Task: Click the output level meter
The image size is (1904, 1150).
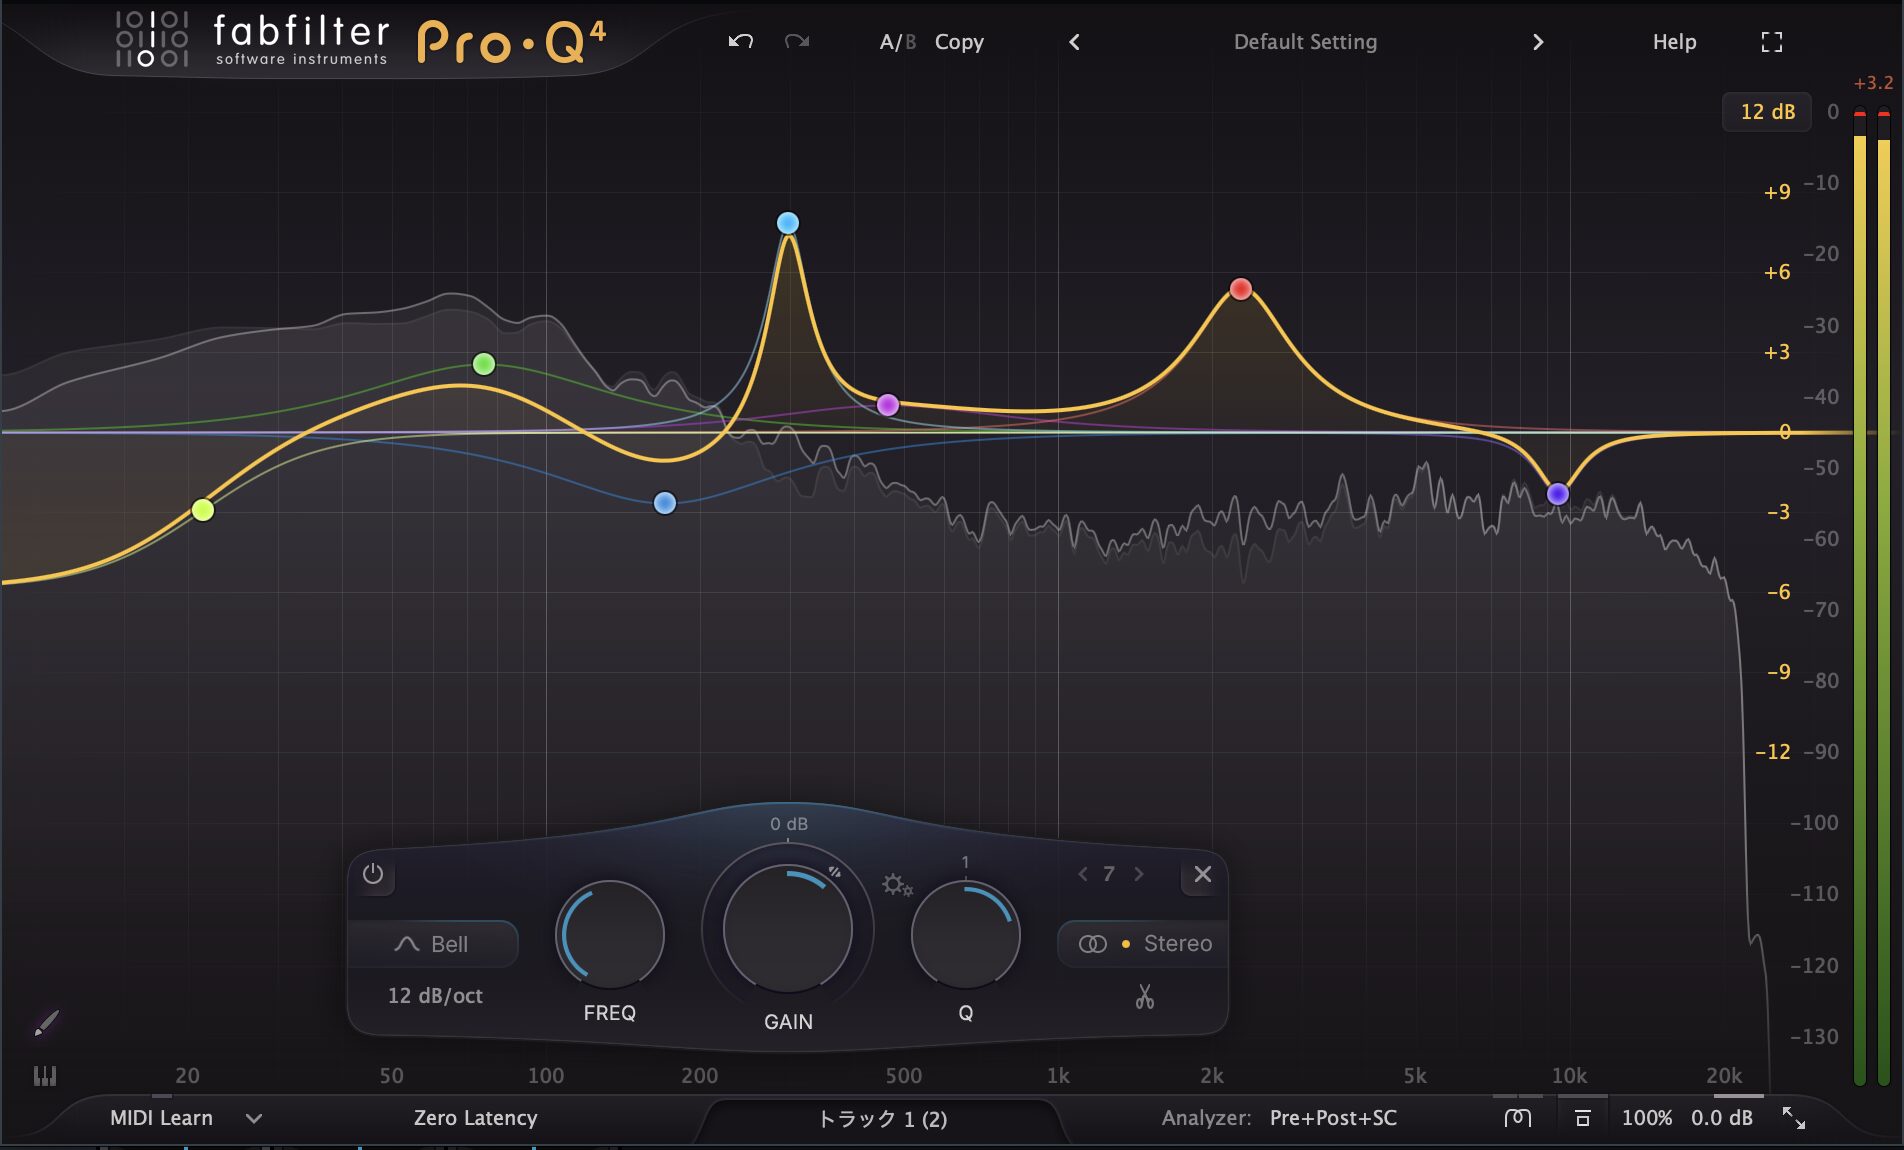Action: pos(1871,597)
